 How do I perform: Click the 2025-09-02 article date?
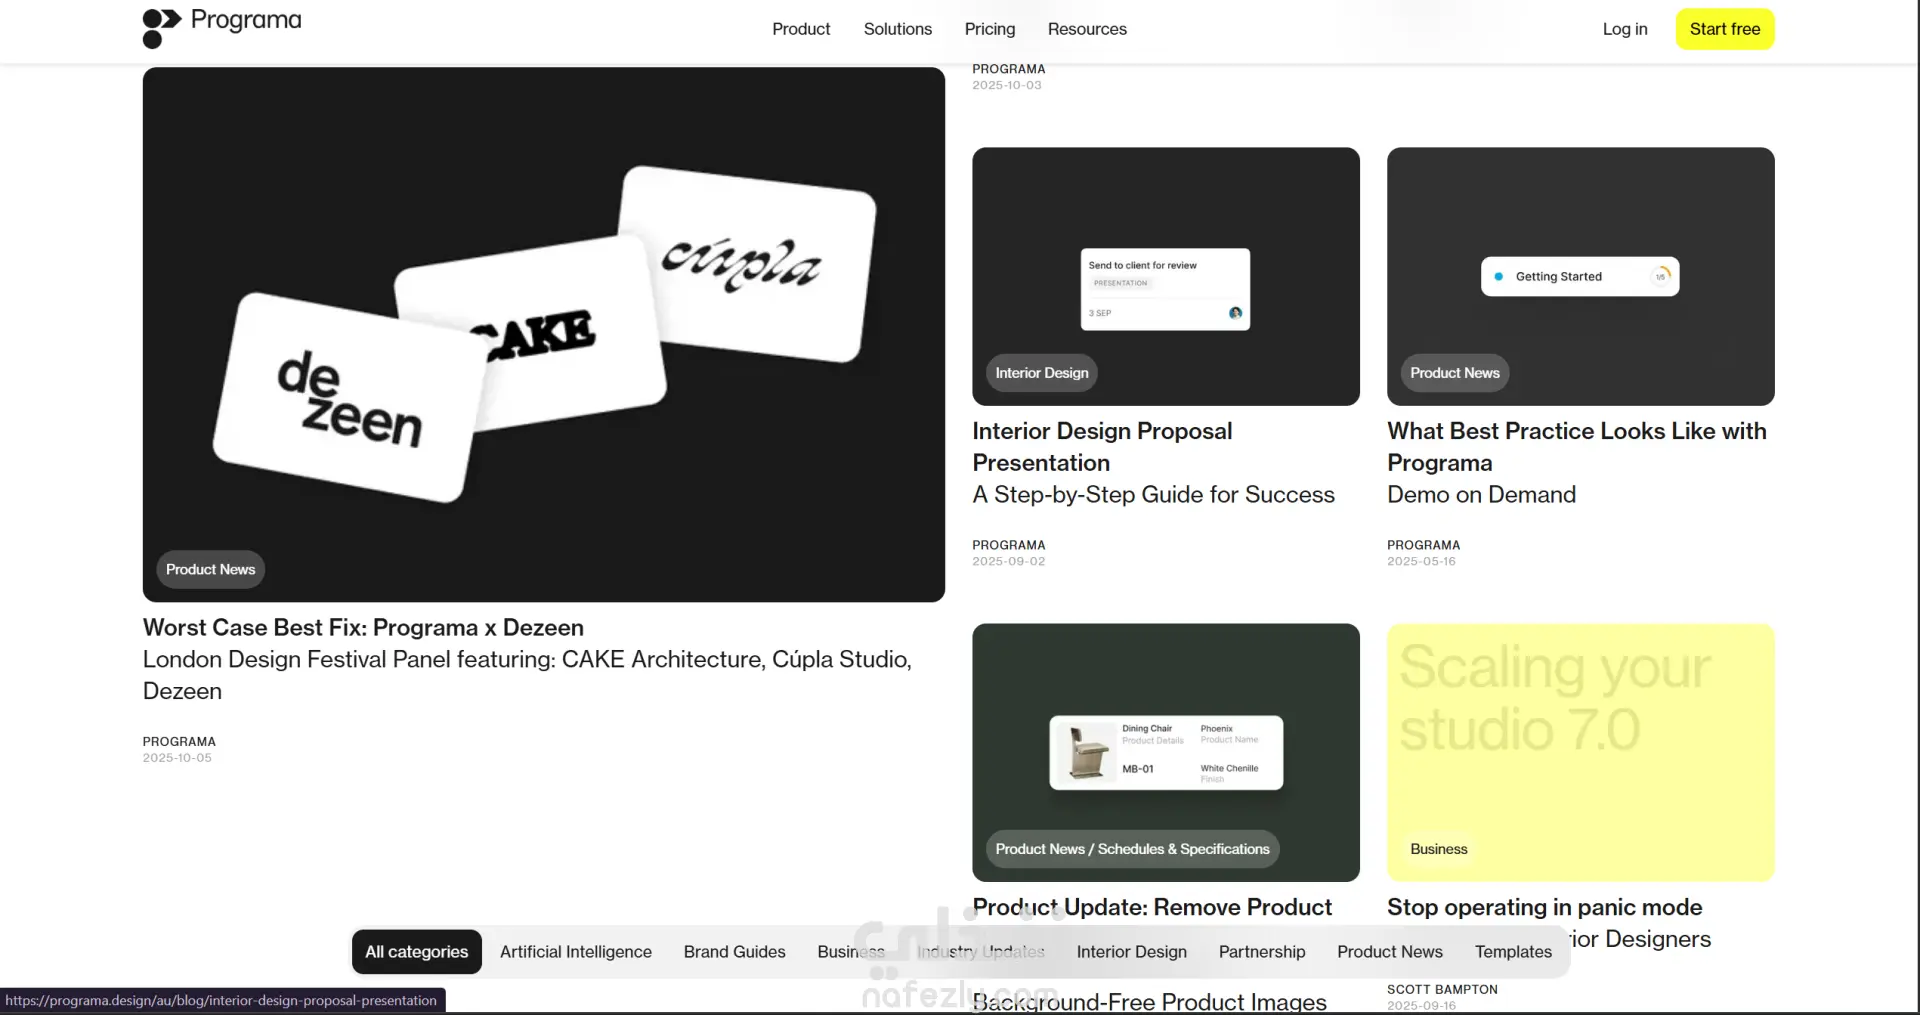click(x=1009, y=562)
